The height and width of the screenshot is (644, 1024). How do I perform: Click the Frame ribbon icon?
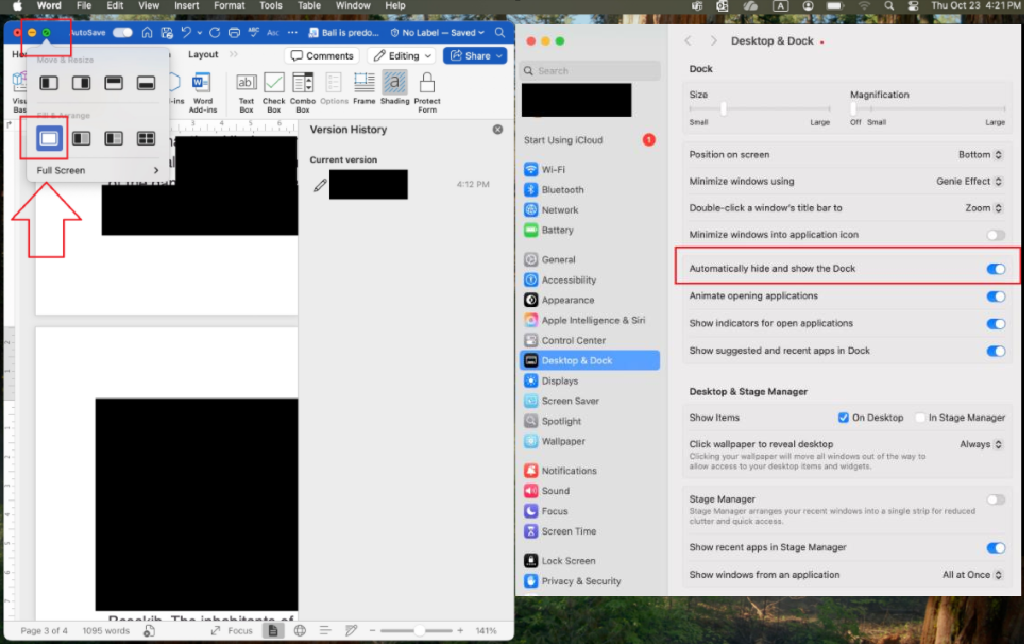pyautogui.click(x=364, y=88)
